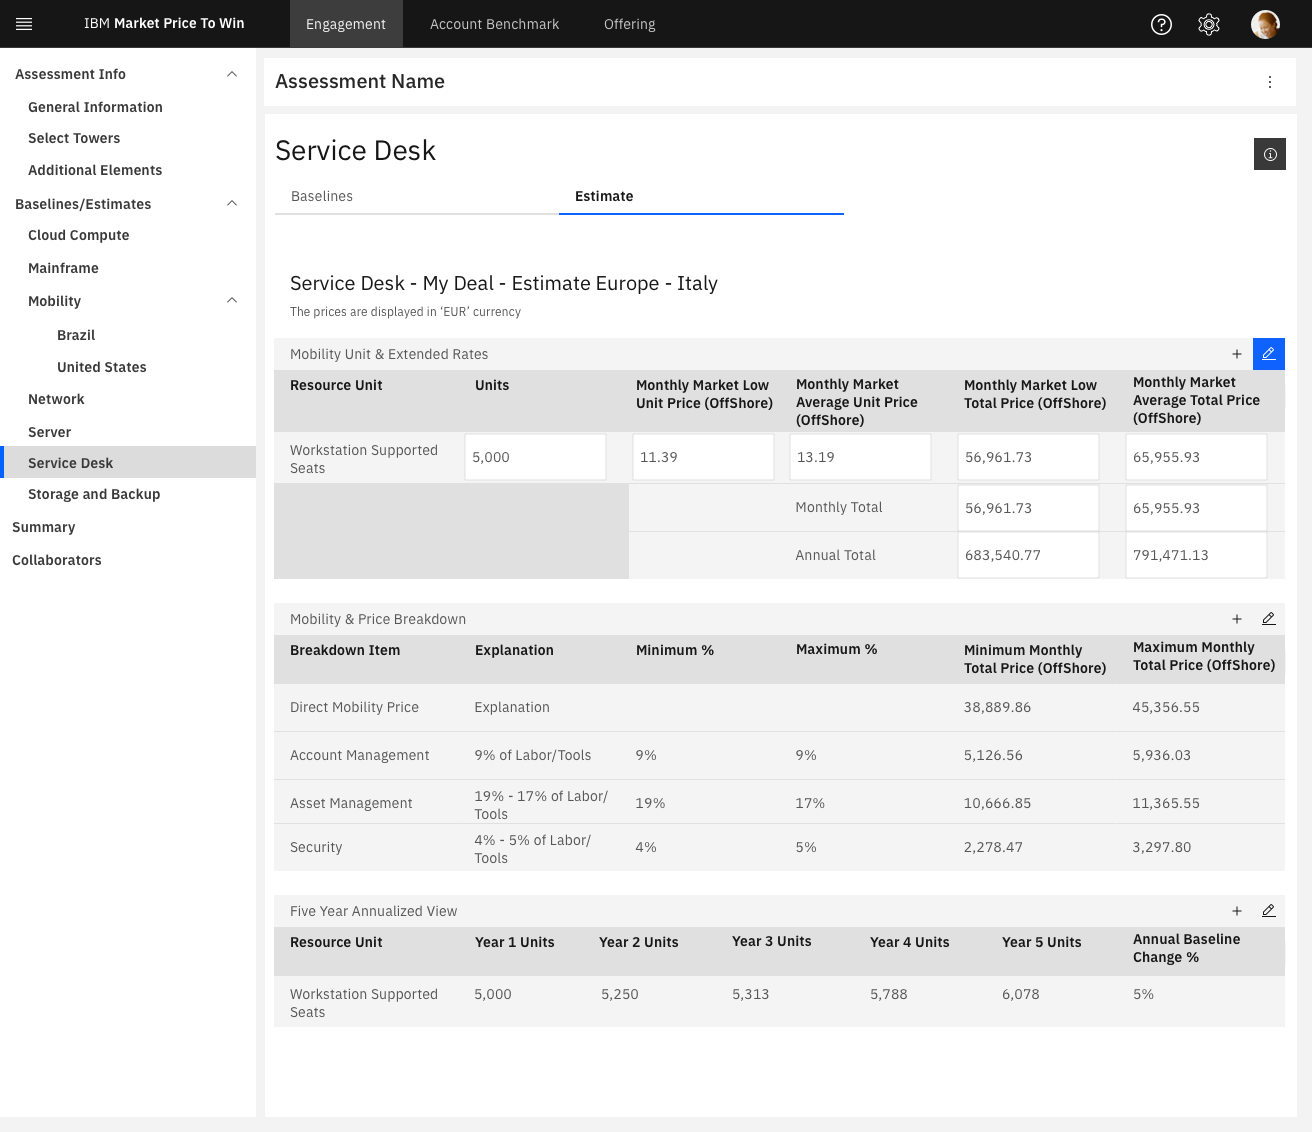
Task: Click the Service Desk info icon
Action: (x=1270, y=154)
